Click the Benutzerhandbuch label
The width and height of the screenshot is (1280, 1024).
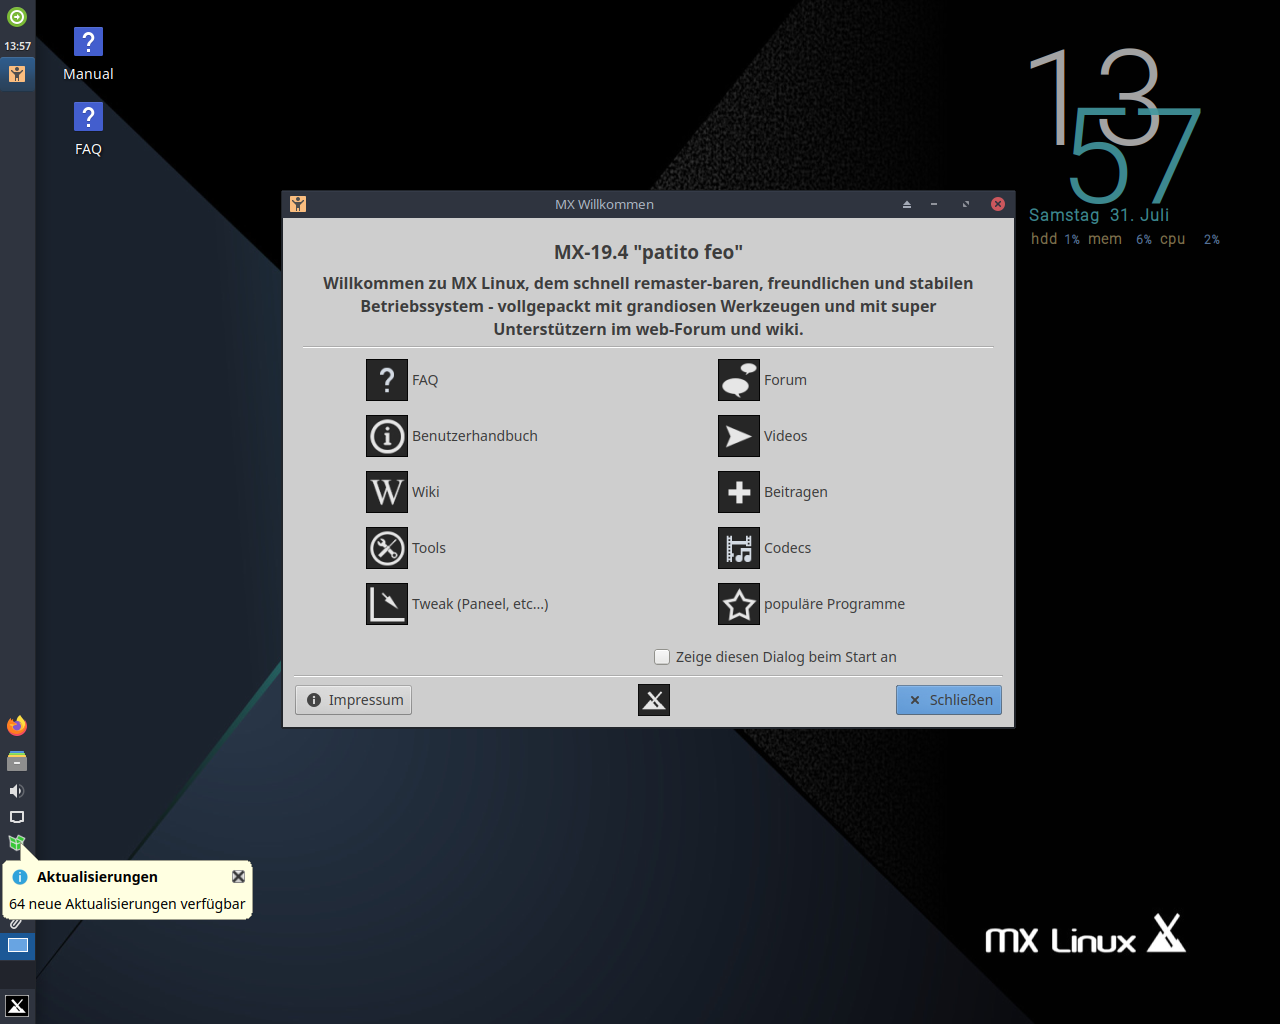click(475, 436)
